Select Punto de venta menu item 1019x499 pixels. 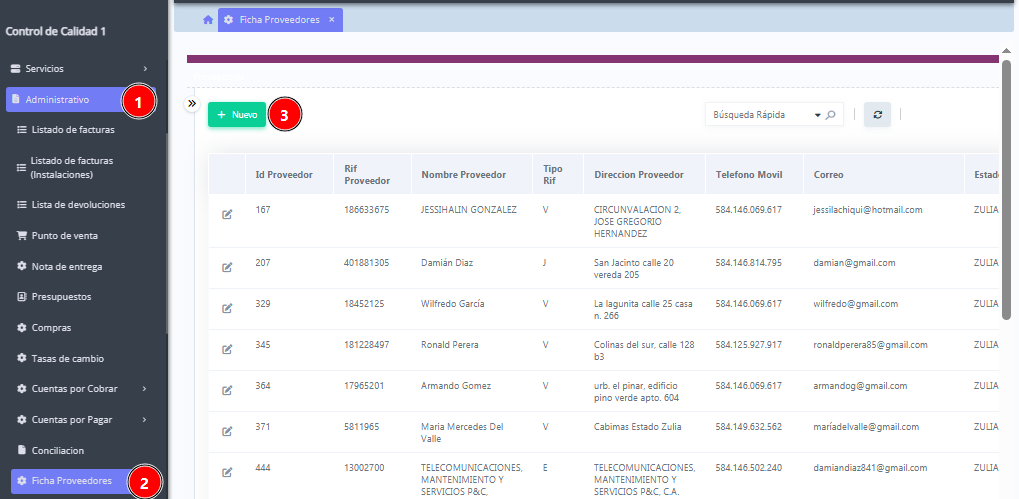pos(66,236)
